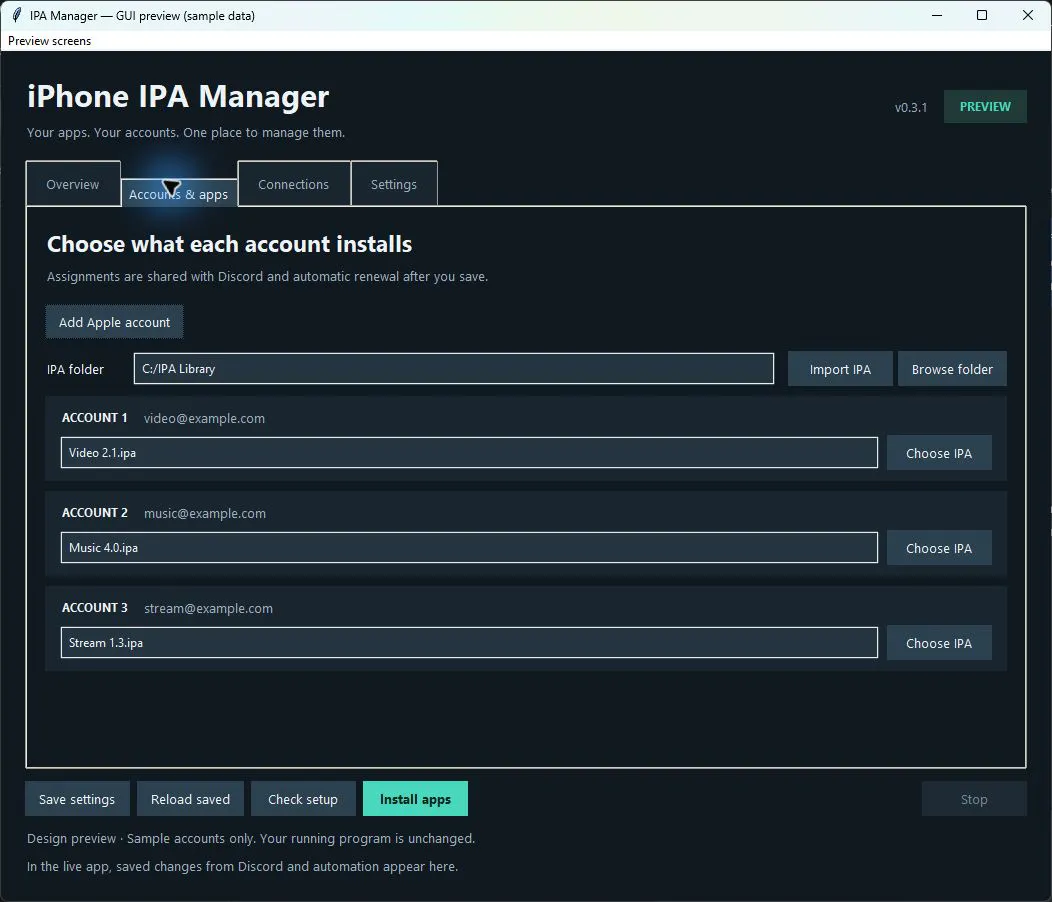1052x902 pixels.
Task: Click the feather app icon in title bar
Action: [17, 15]
